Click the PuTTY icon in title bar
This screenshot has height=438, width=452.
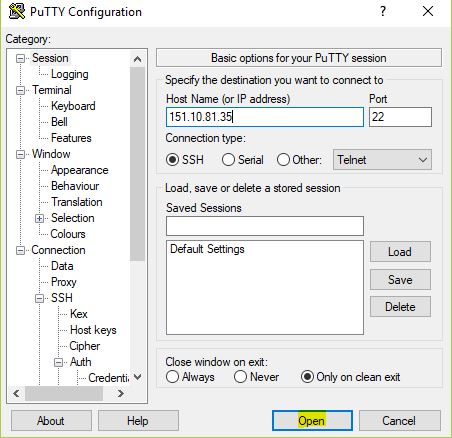coord(17,11)
